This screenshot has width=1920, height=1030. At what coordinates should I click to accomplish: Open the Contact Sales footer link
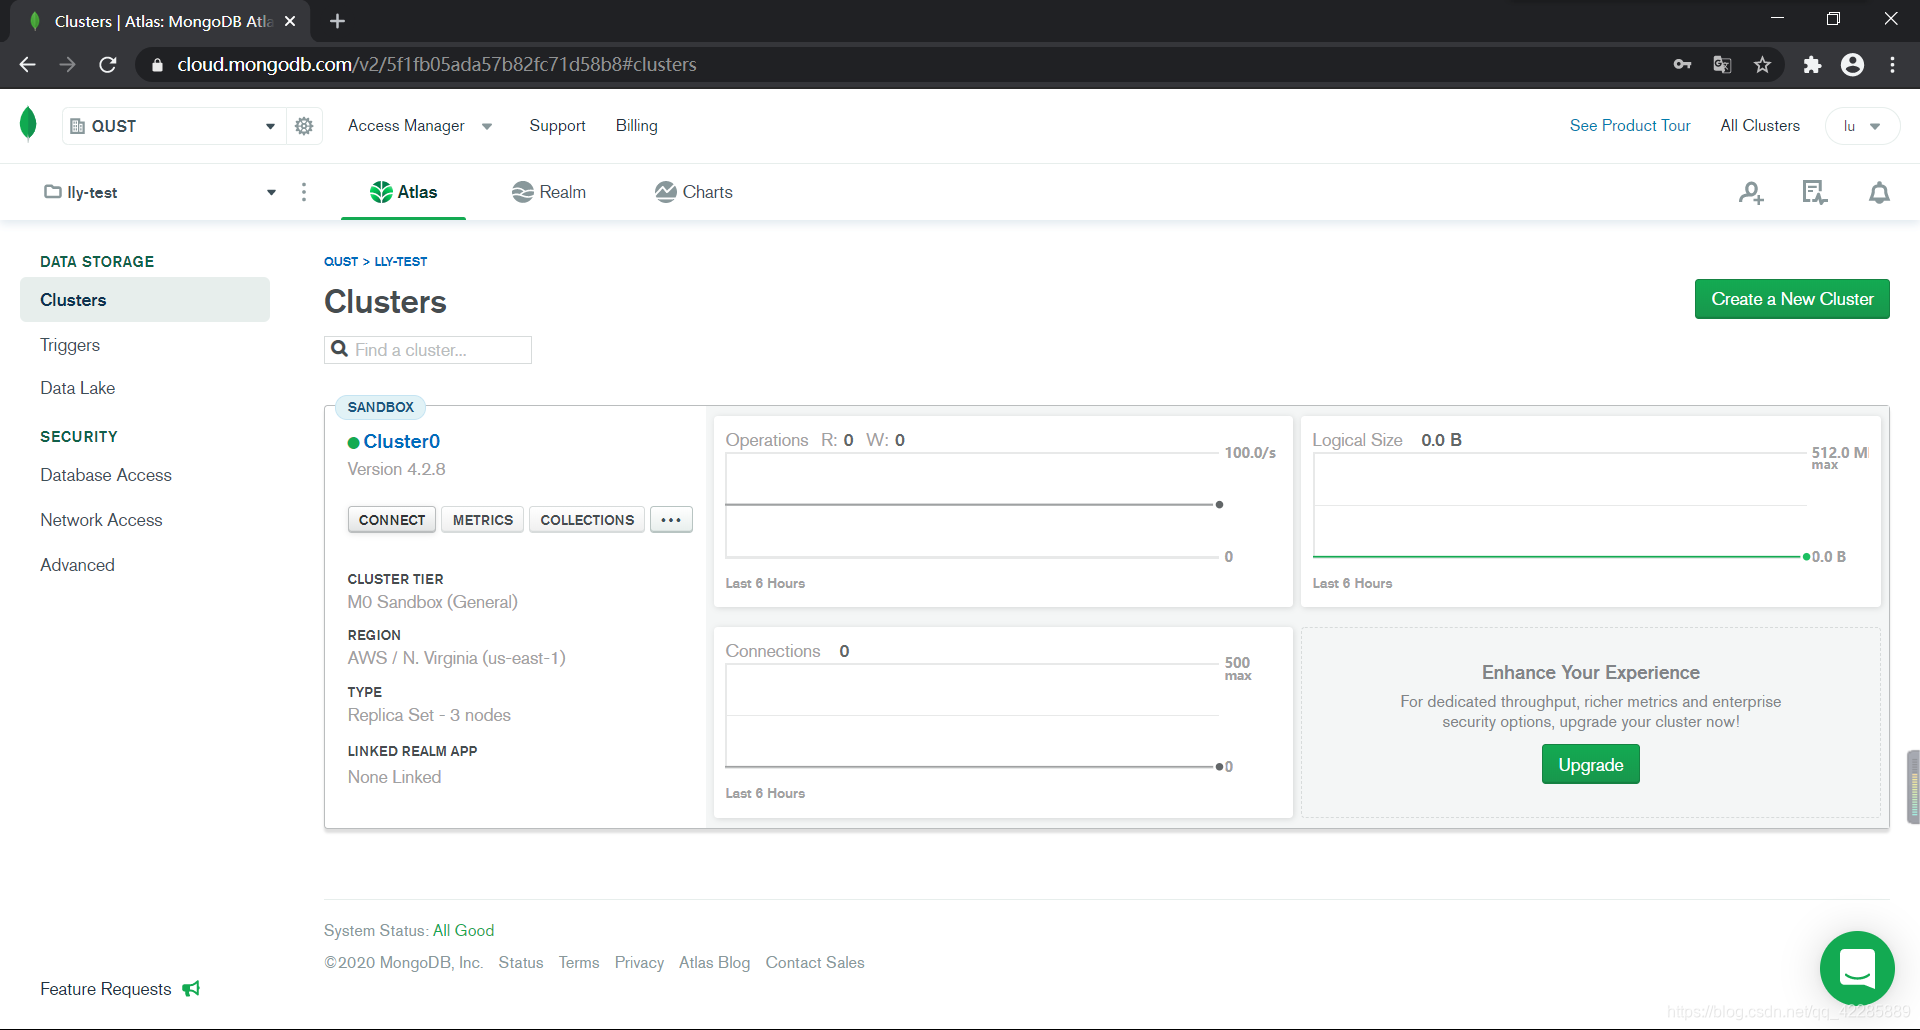click(x=815, y=962)
